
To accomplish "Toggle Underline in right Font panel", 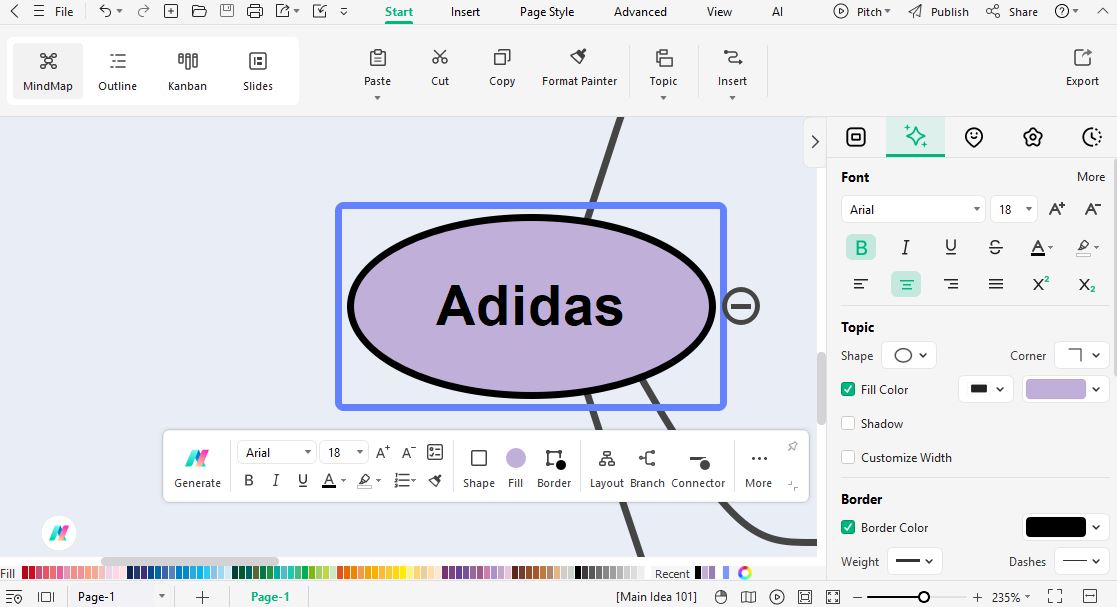I will 950,247.
